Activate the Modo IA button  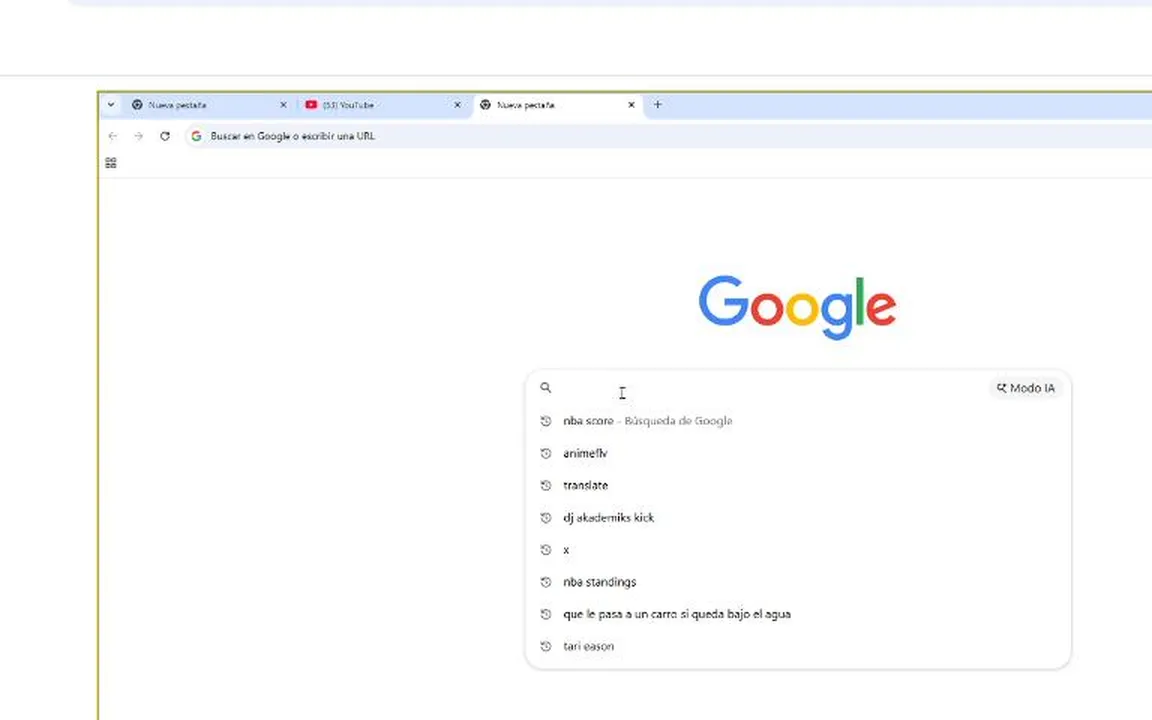pos(1026,388)
